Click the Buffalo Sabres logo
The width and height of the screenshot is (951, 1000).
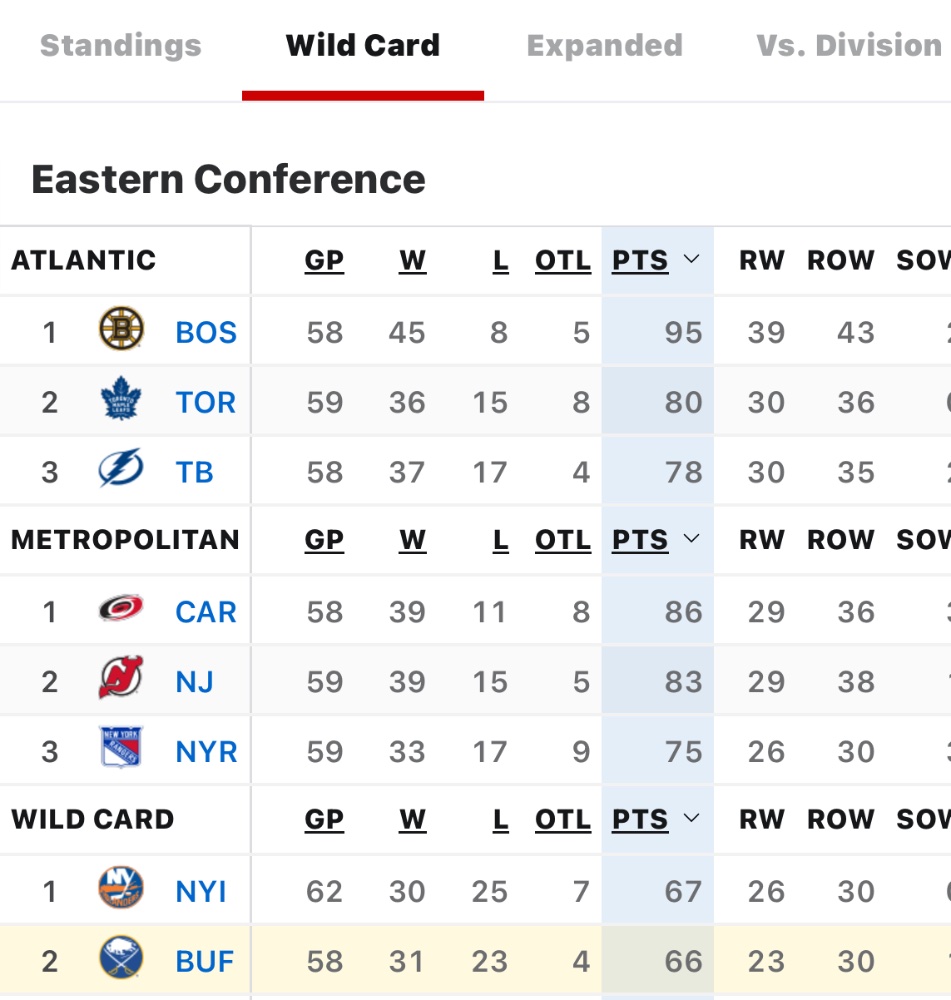click(x=121, y=957)
